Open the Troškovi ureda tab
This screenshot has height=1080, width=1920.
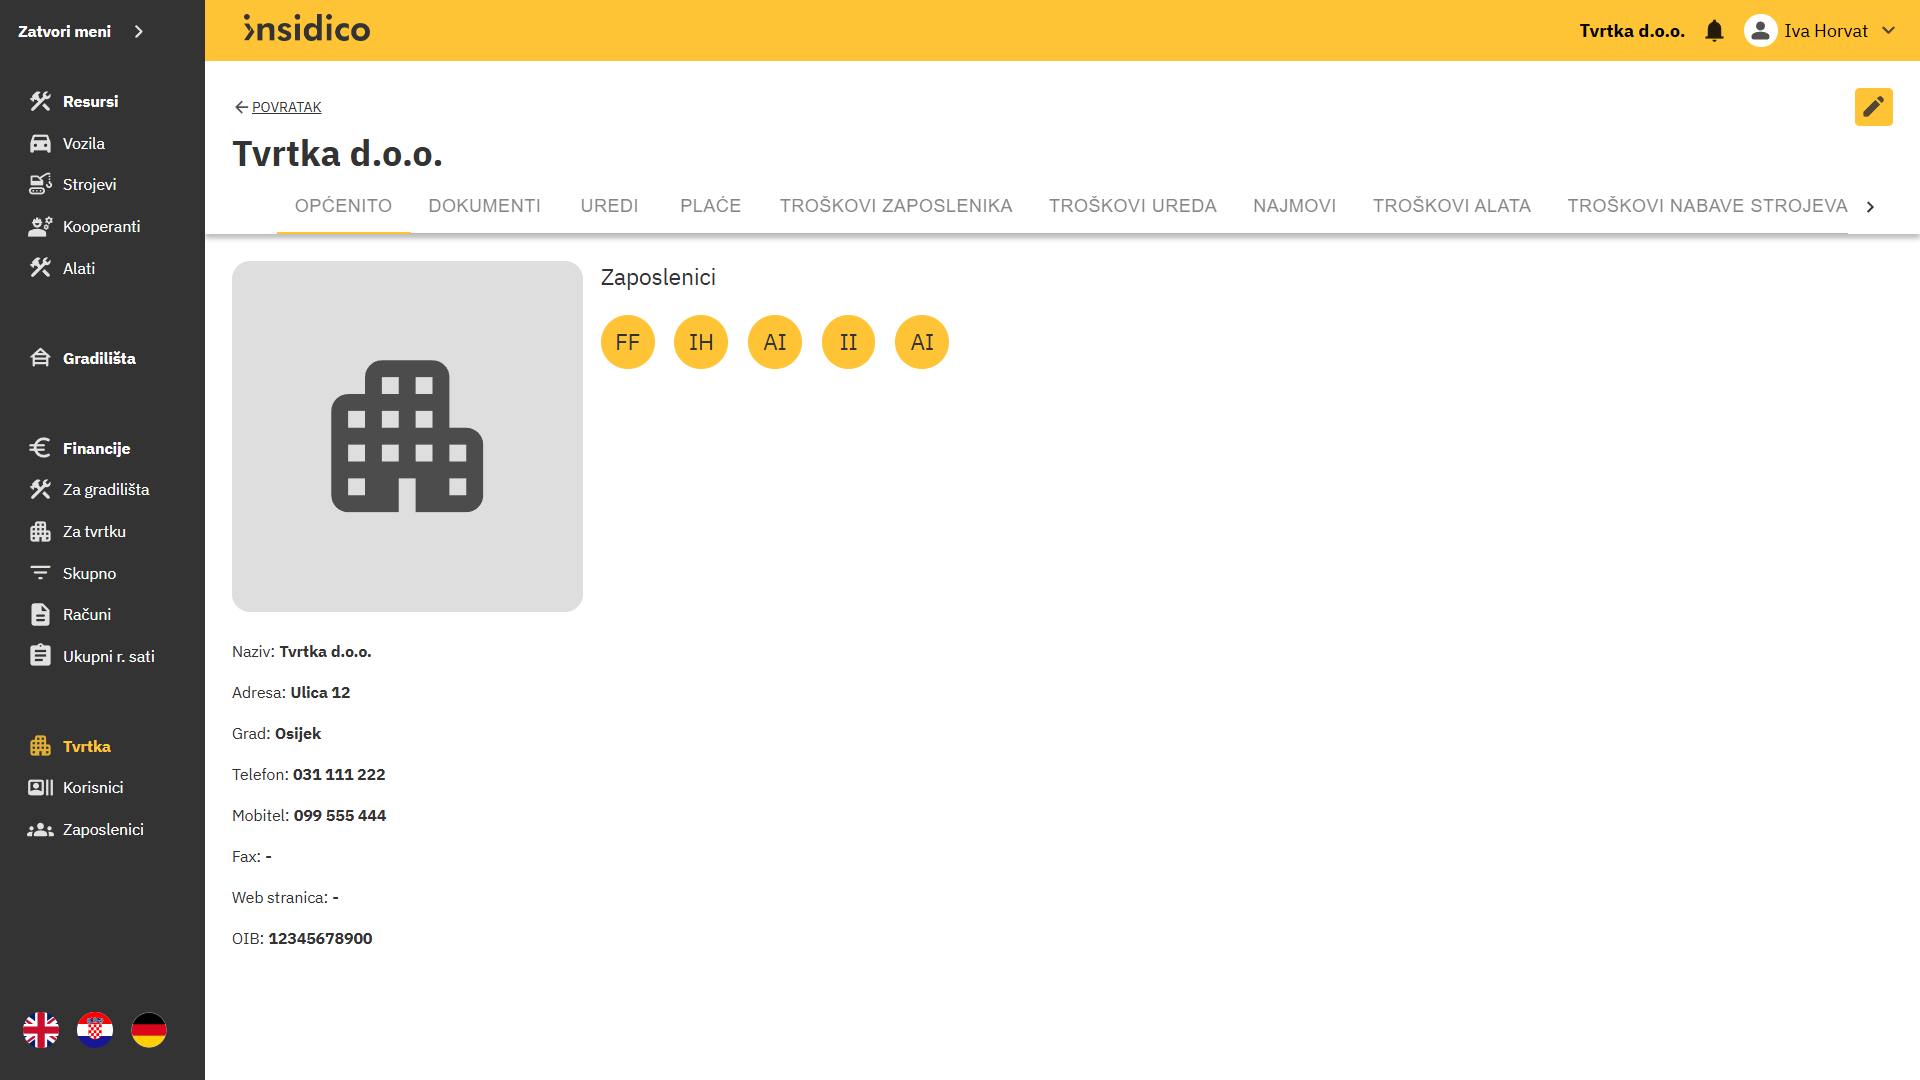pos(1132,205)
